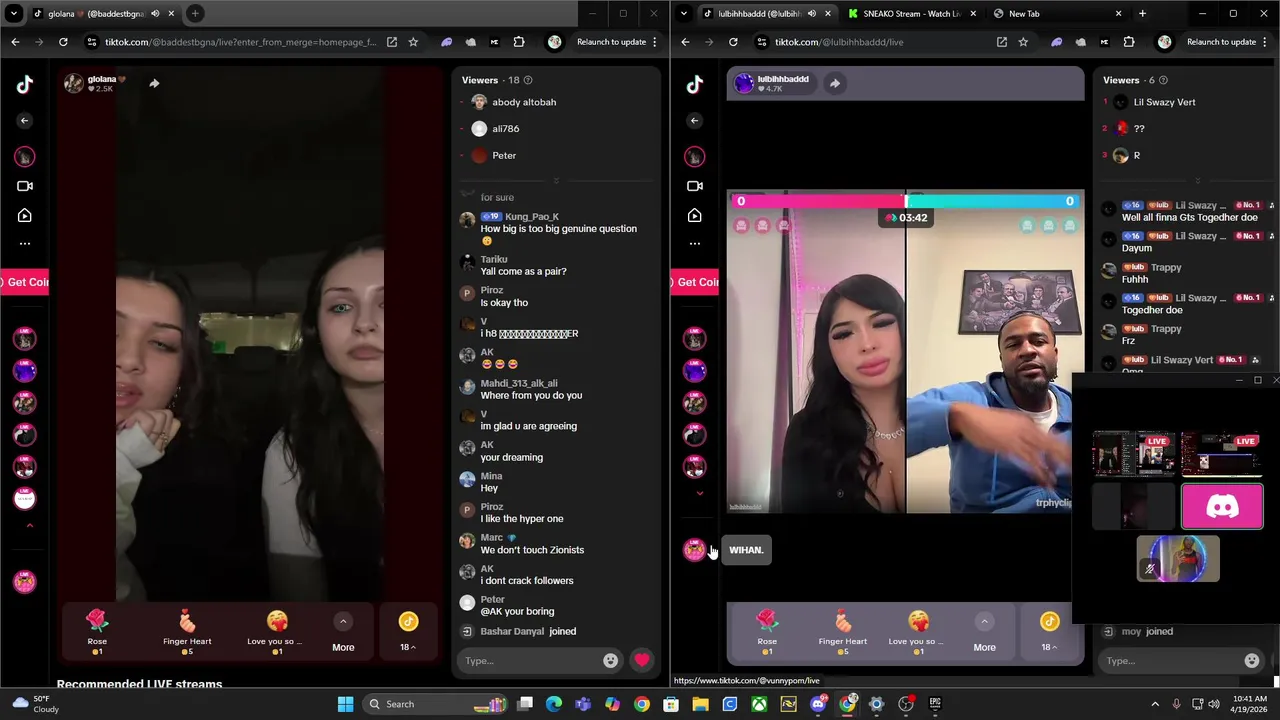Open Chrome profile avatar in right browser

click(1164, 42)
